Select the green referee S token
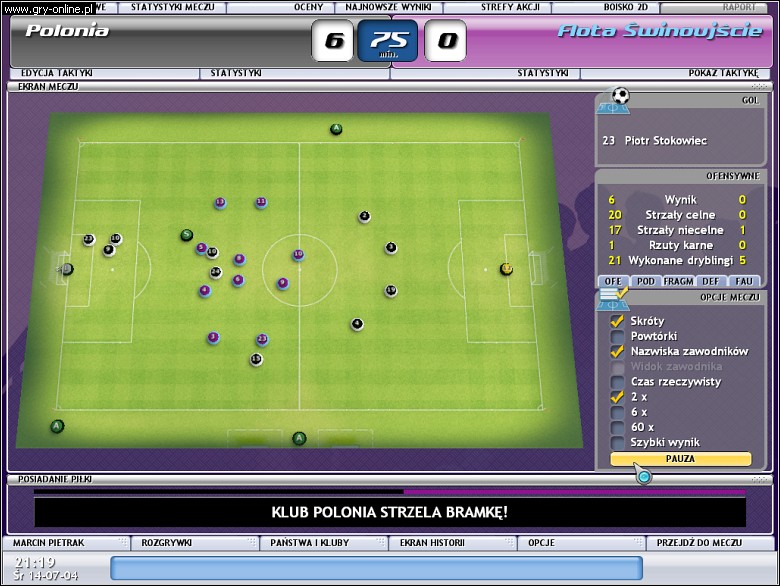Screen dimensions: 780x586 point(187,235)
